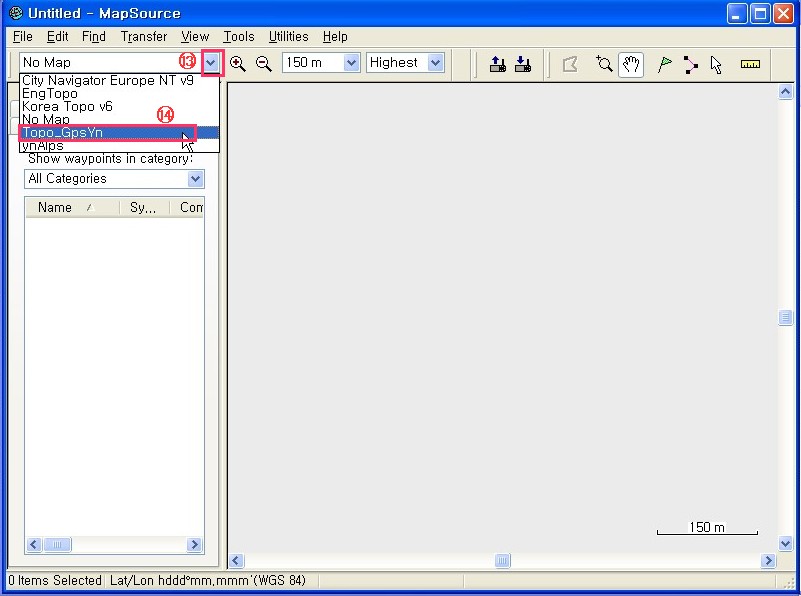The height and width of the screenshot is (596, 801).
Task: Select the Zoom In magnifier icon
Action: (x=238, y=63)
